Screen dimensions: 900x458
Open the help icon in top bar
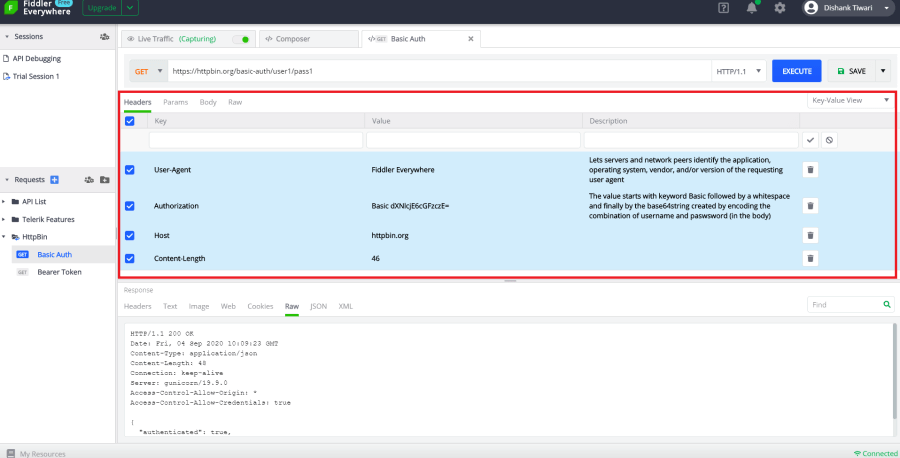pos(723,8)
